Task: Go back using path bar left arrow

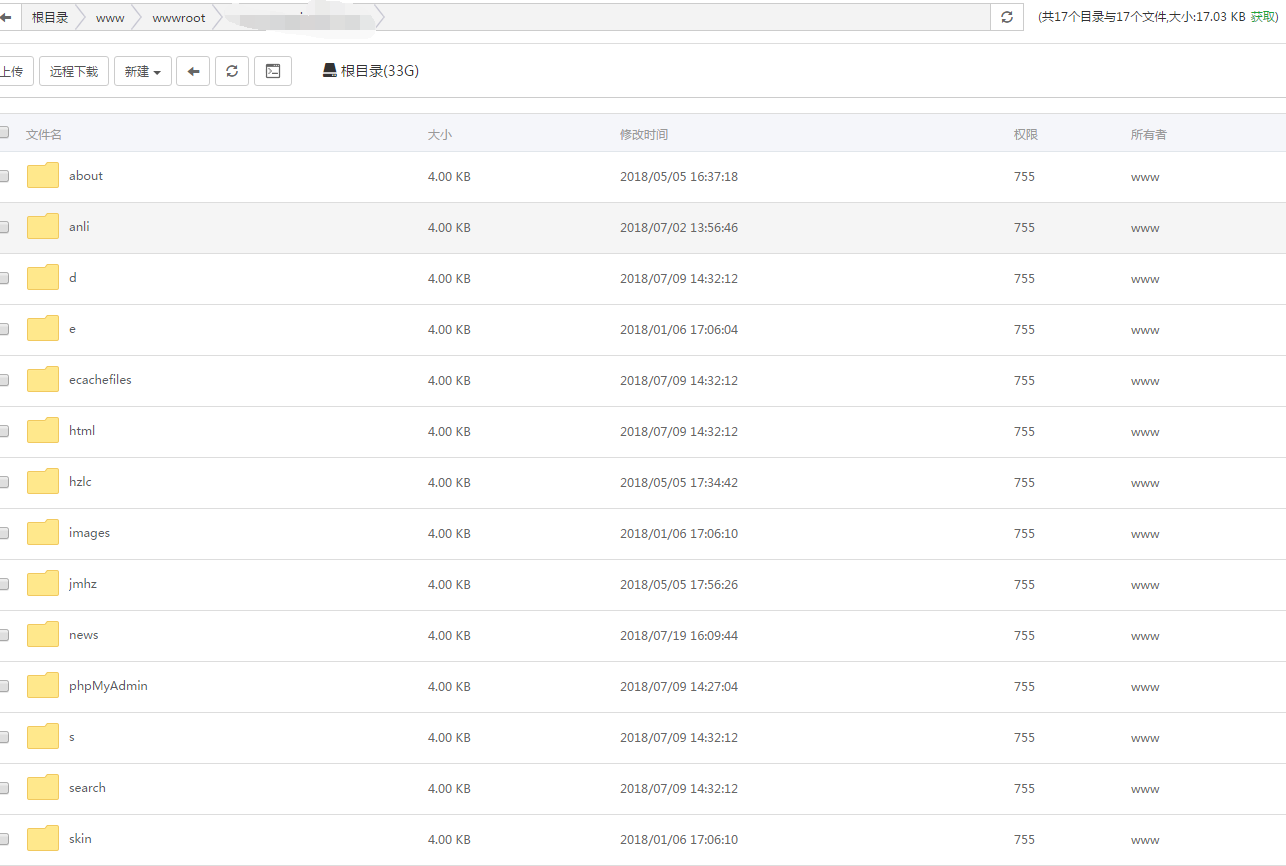Action: [x=6, y=17]
